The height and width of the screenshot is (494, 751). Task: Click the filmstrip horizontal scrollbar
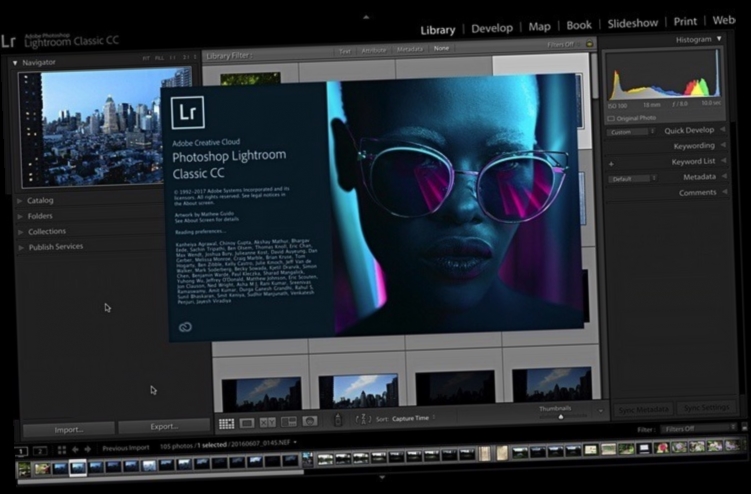160,476
